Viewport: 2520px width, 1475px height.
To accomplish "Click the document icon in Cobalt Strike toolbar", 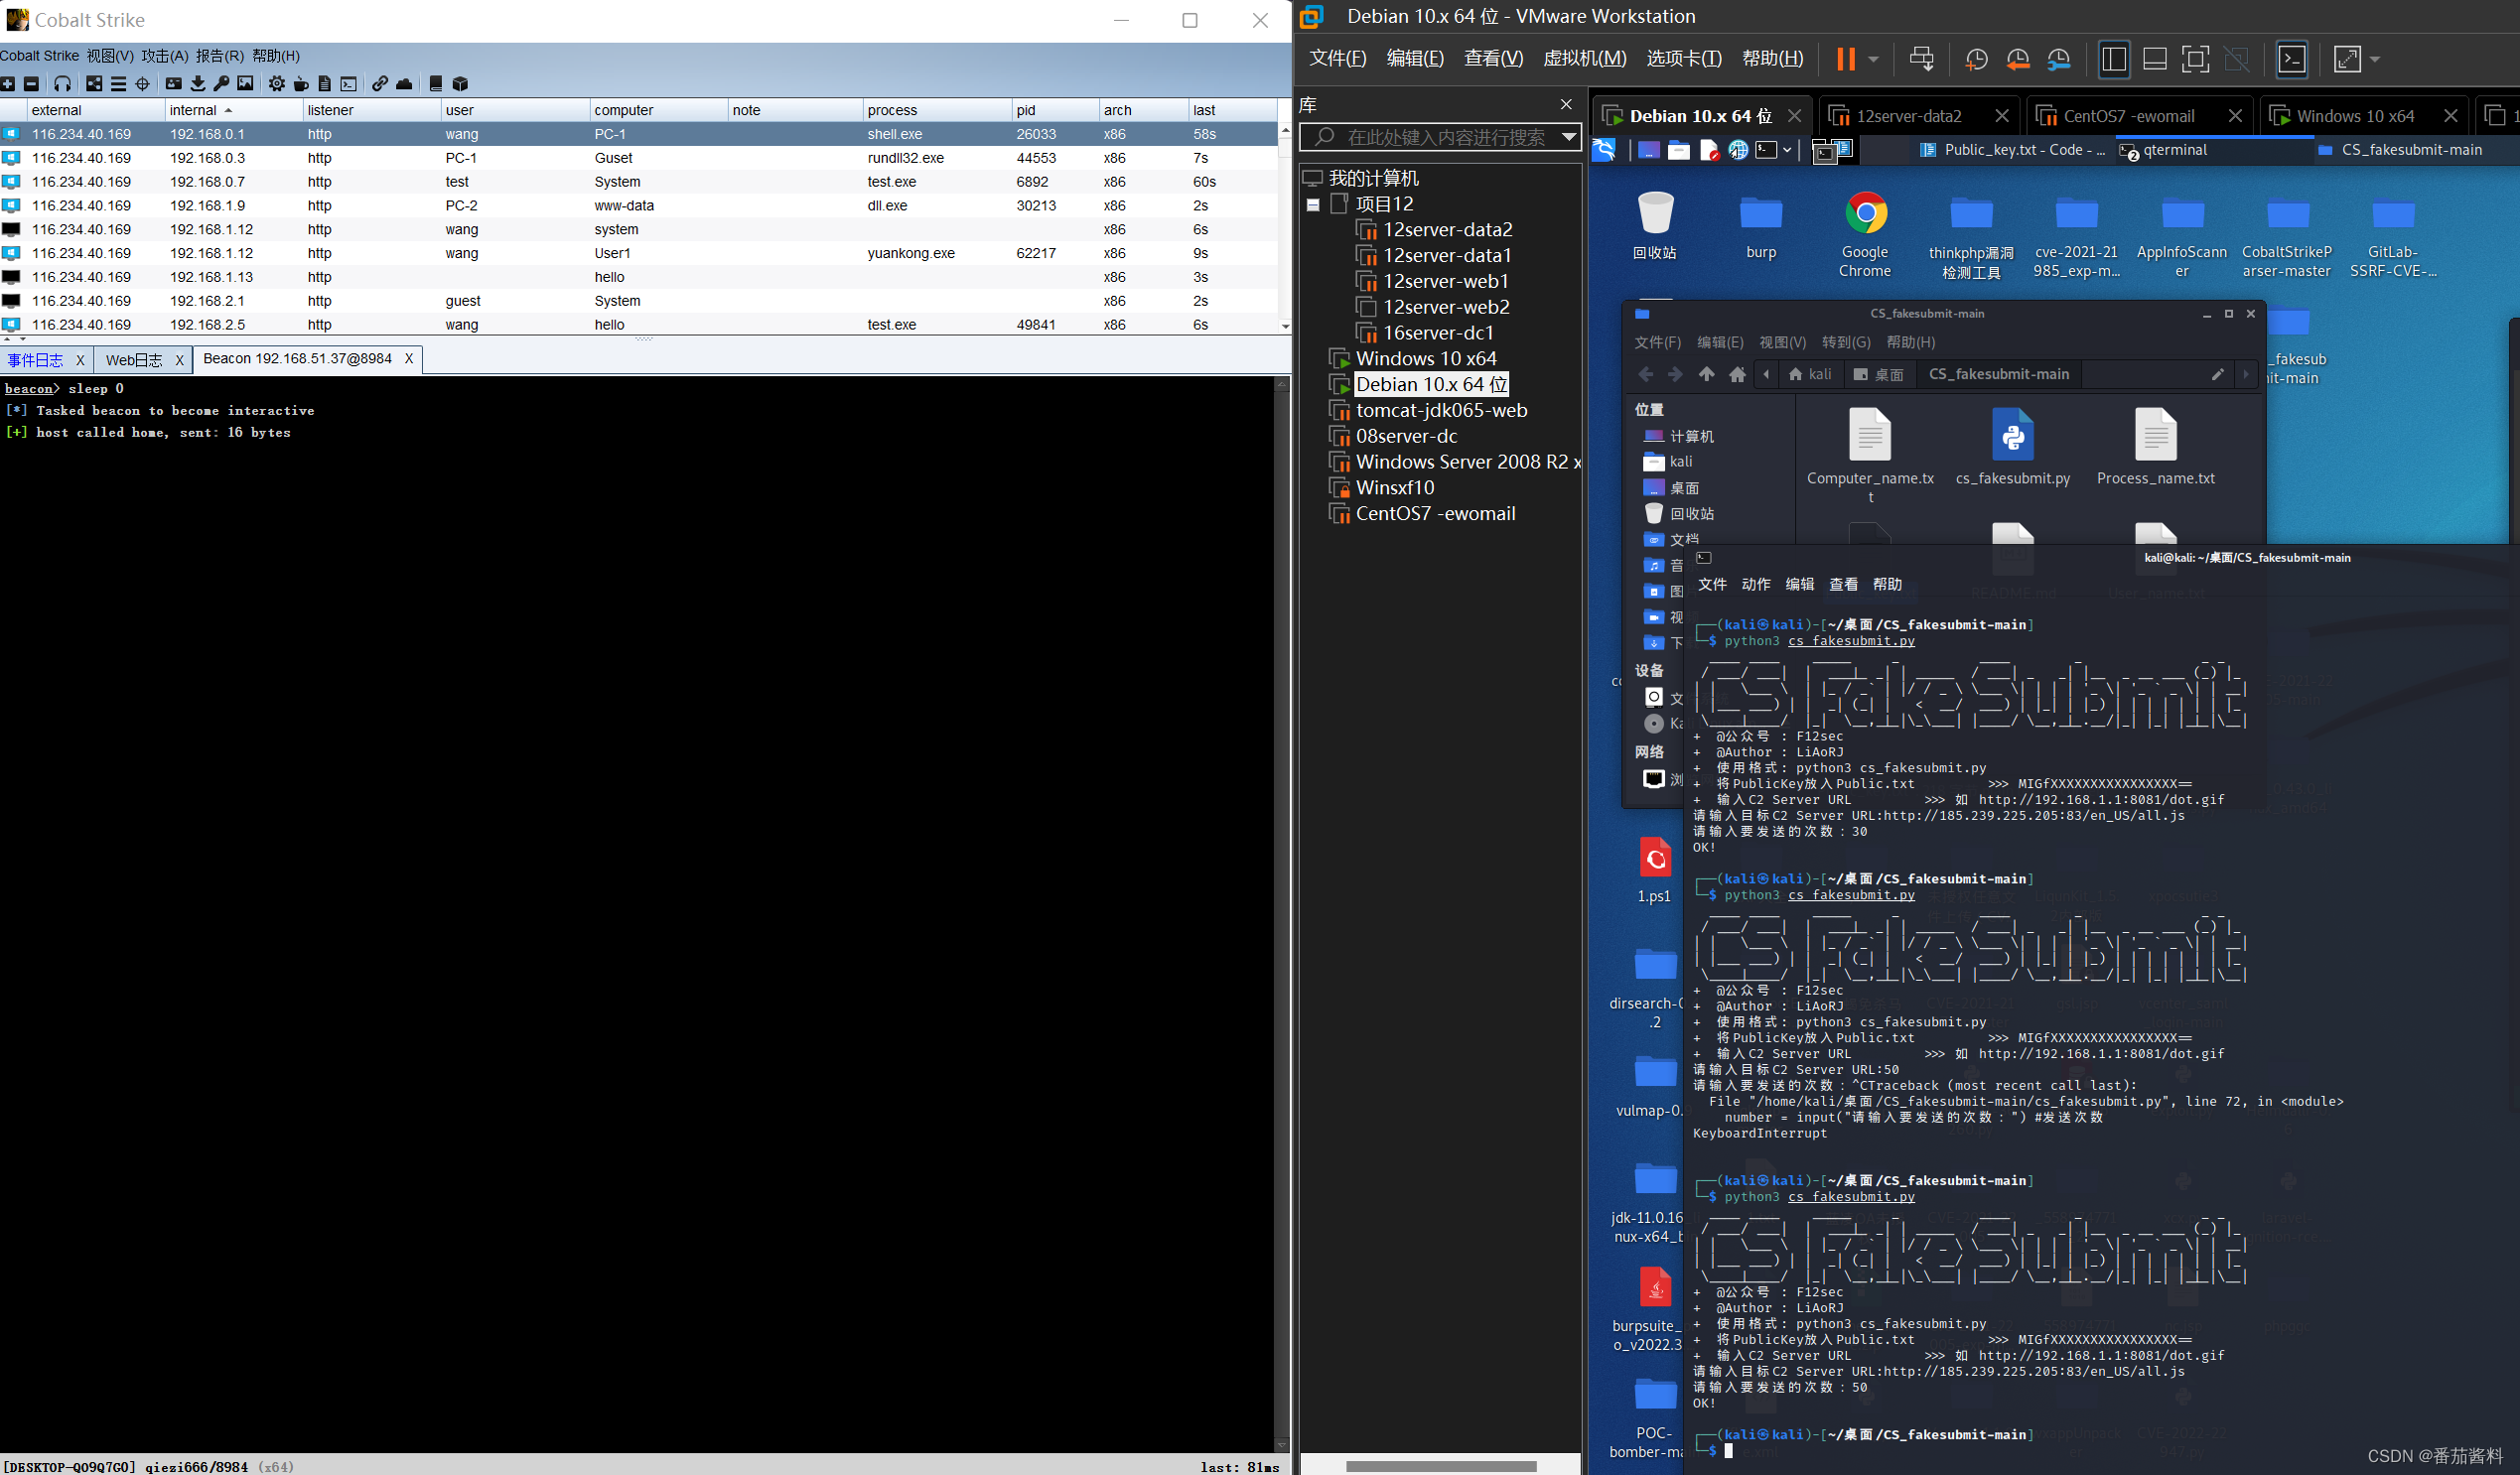I will [x=324, y=84].
